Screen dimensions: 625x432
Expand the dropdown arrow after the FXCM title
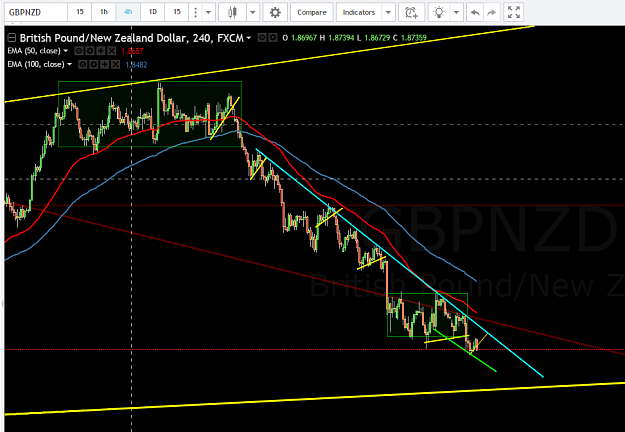249,38
